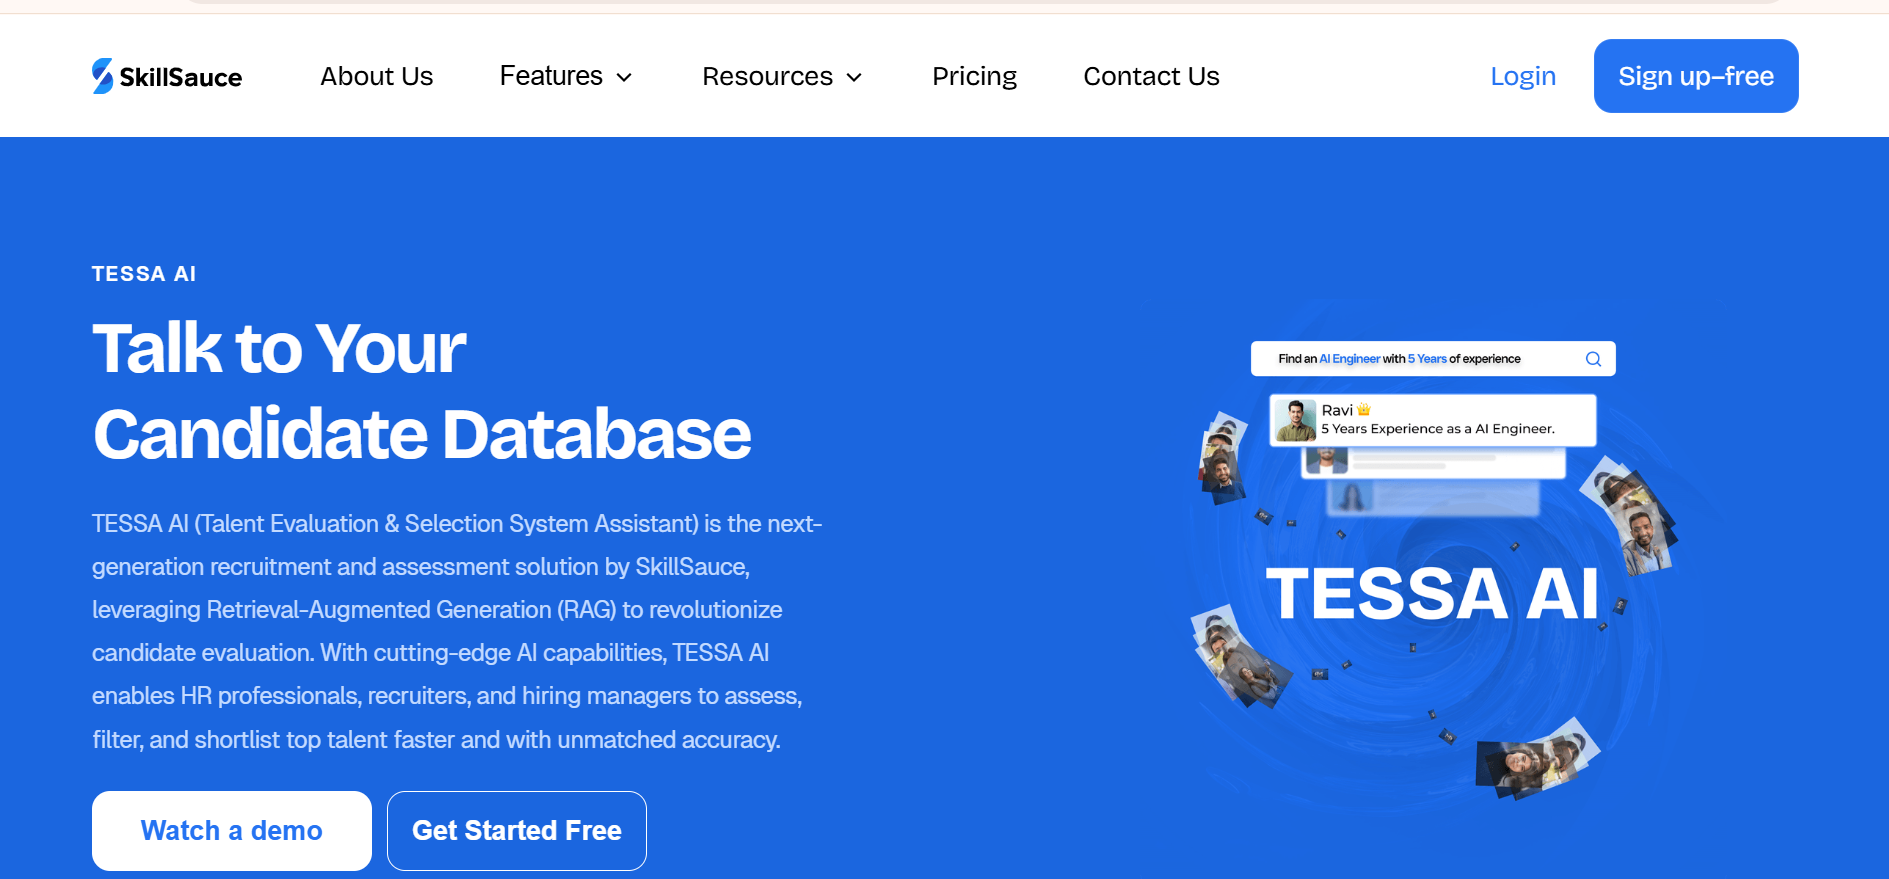Open the About Us page
1889x879 pixels.
point(376,76)
